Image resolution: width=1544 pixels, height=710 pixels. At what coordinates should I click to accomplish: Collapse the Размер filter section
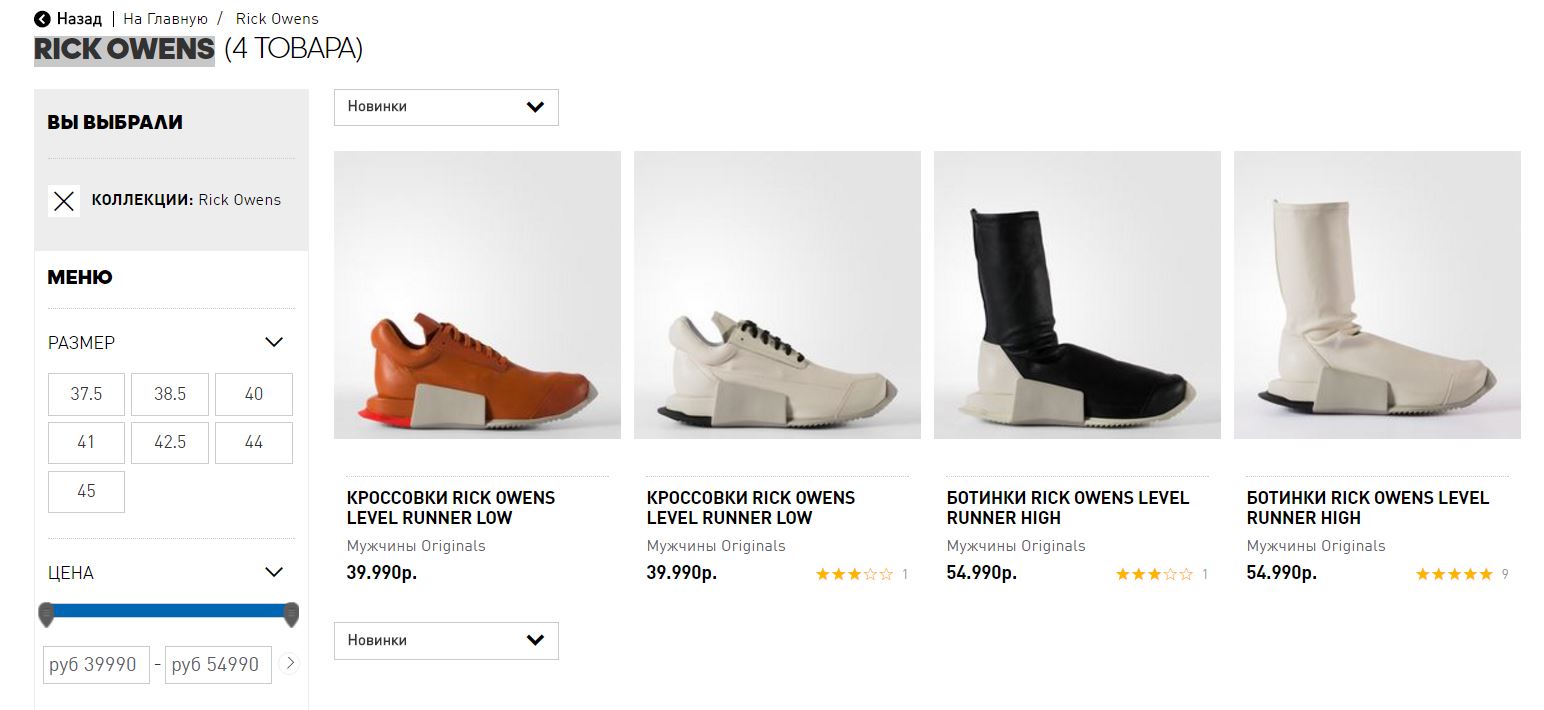274,342
